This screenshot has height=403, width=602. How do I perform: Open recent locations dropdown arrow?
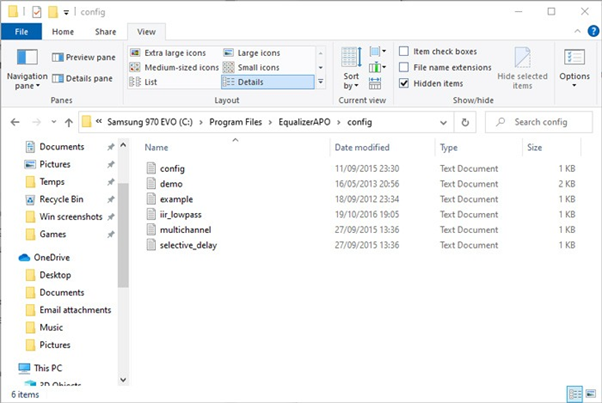53,122
